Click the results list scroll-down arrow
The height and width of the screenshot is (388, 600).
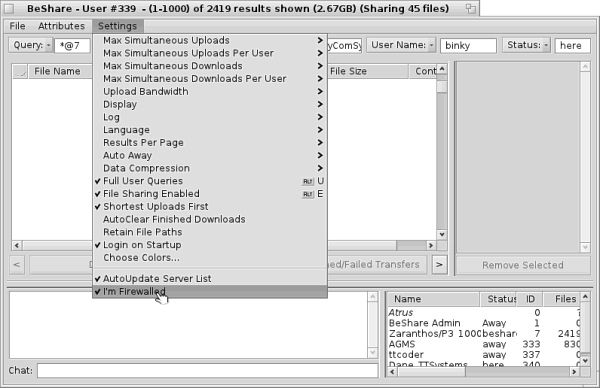coord(442,235)
